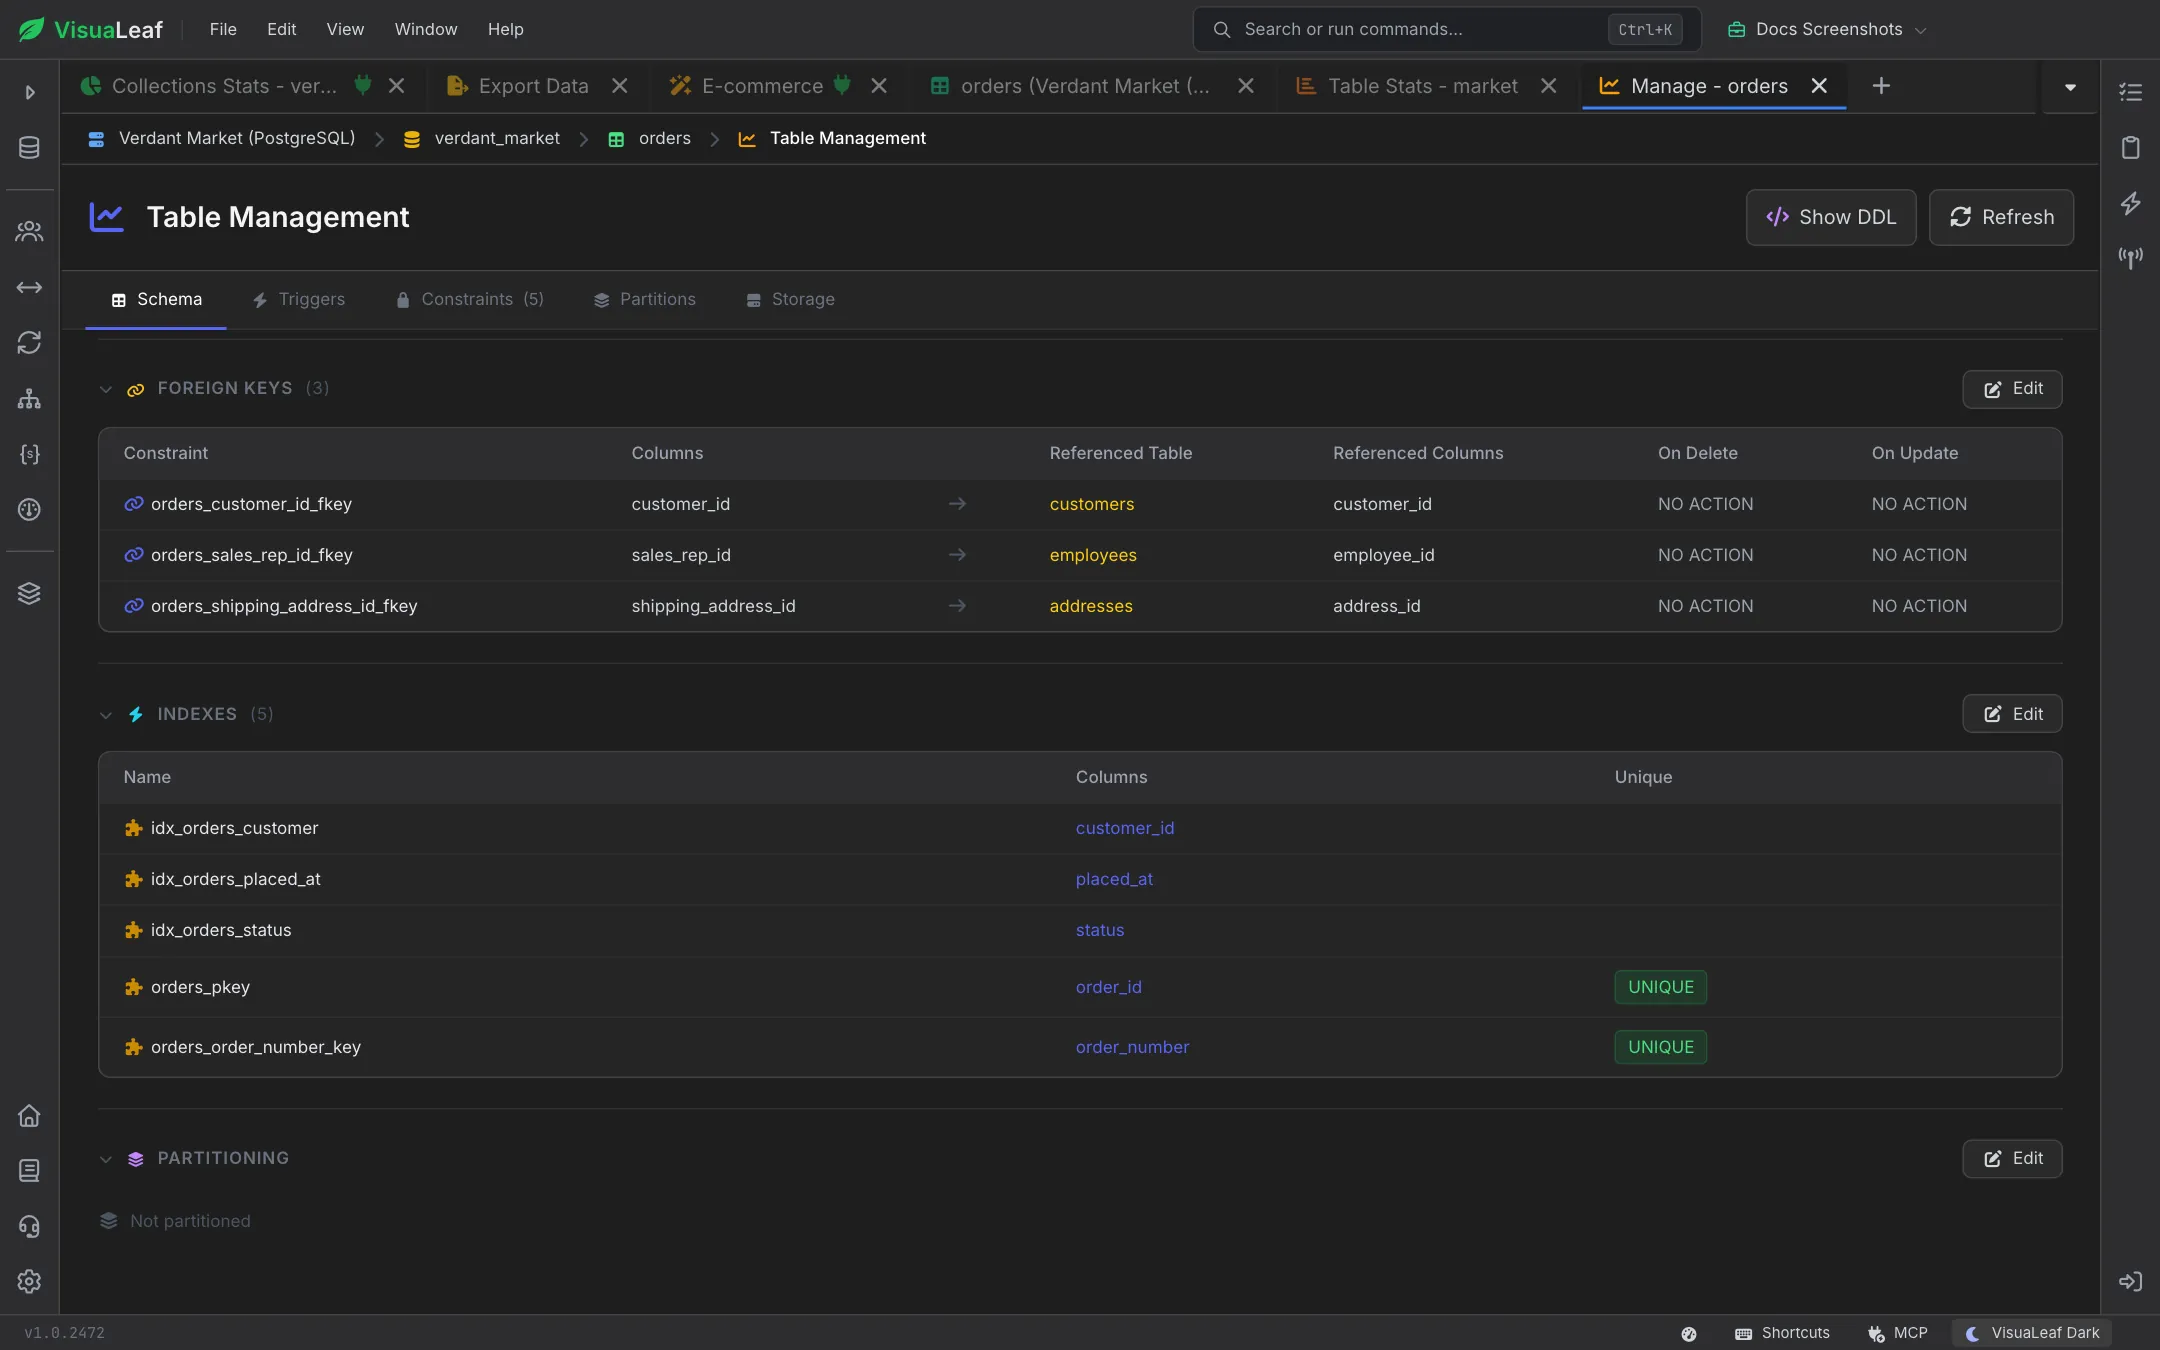This screenshot has width=2160, height=1350.
Task: Click the Refresh button
Action: (2001, 217)
